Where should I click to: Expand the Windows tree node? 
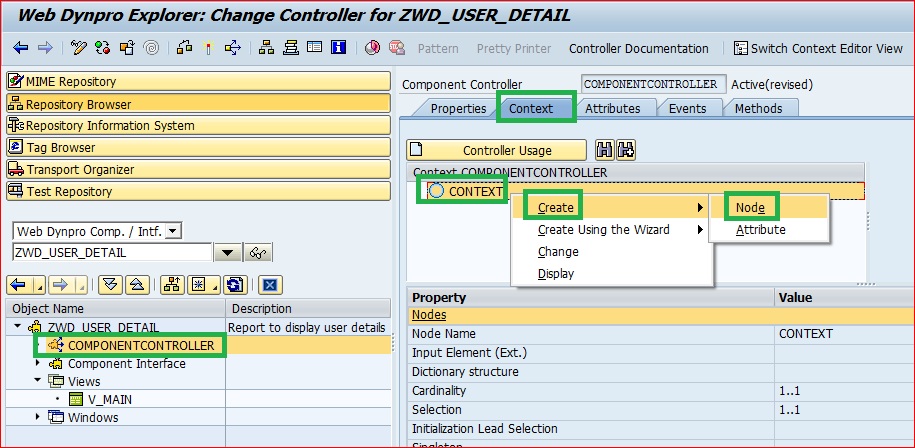pyautogui.click(x=39, y=416)
